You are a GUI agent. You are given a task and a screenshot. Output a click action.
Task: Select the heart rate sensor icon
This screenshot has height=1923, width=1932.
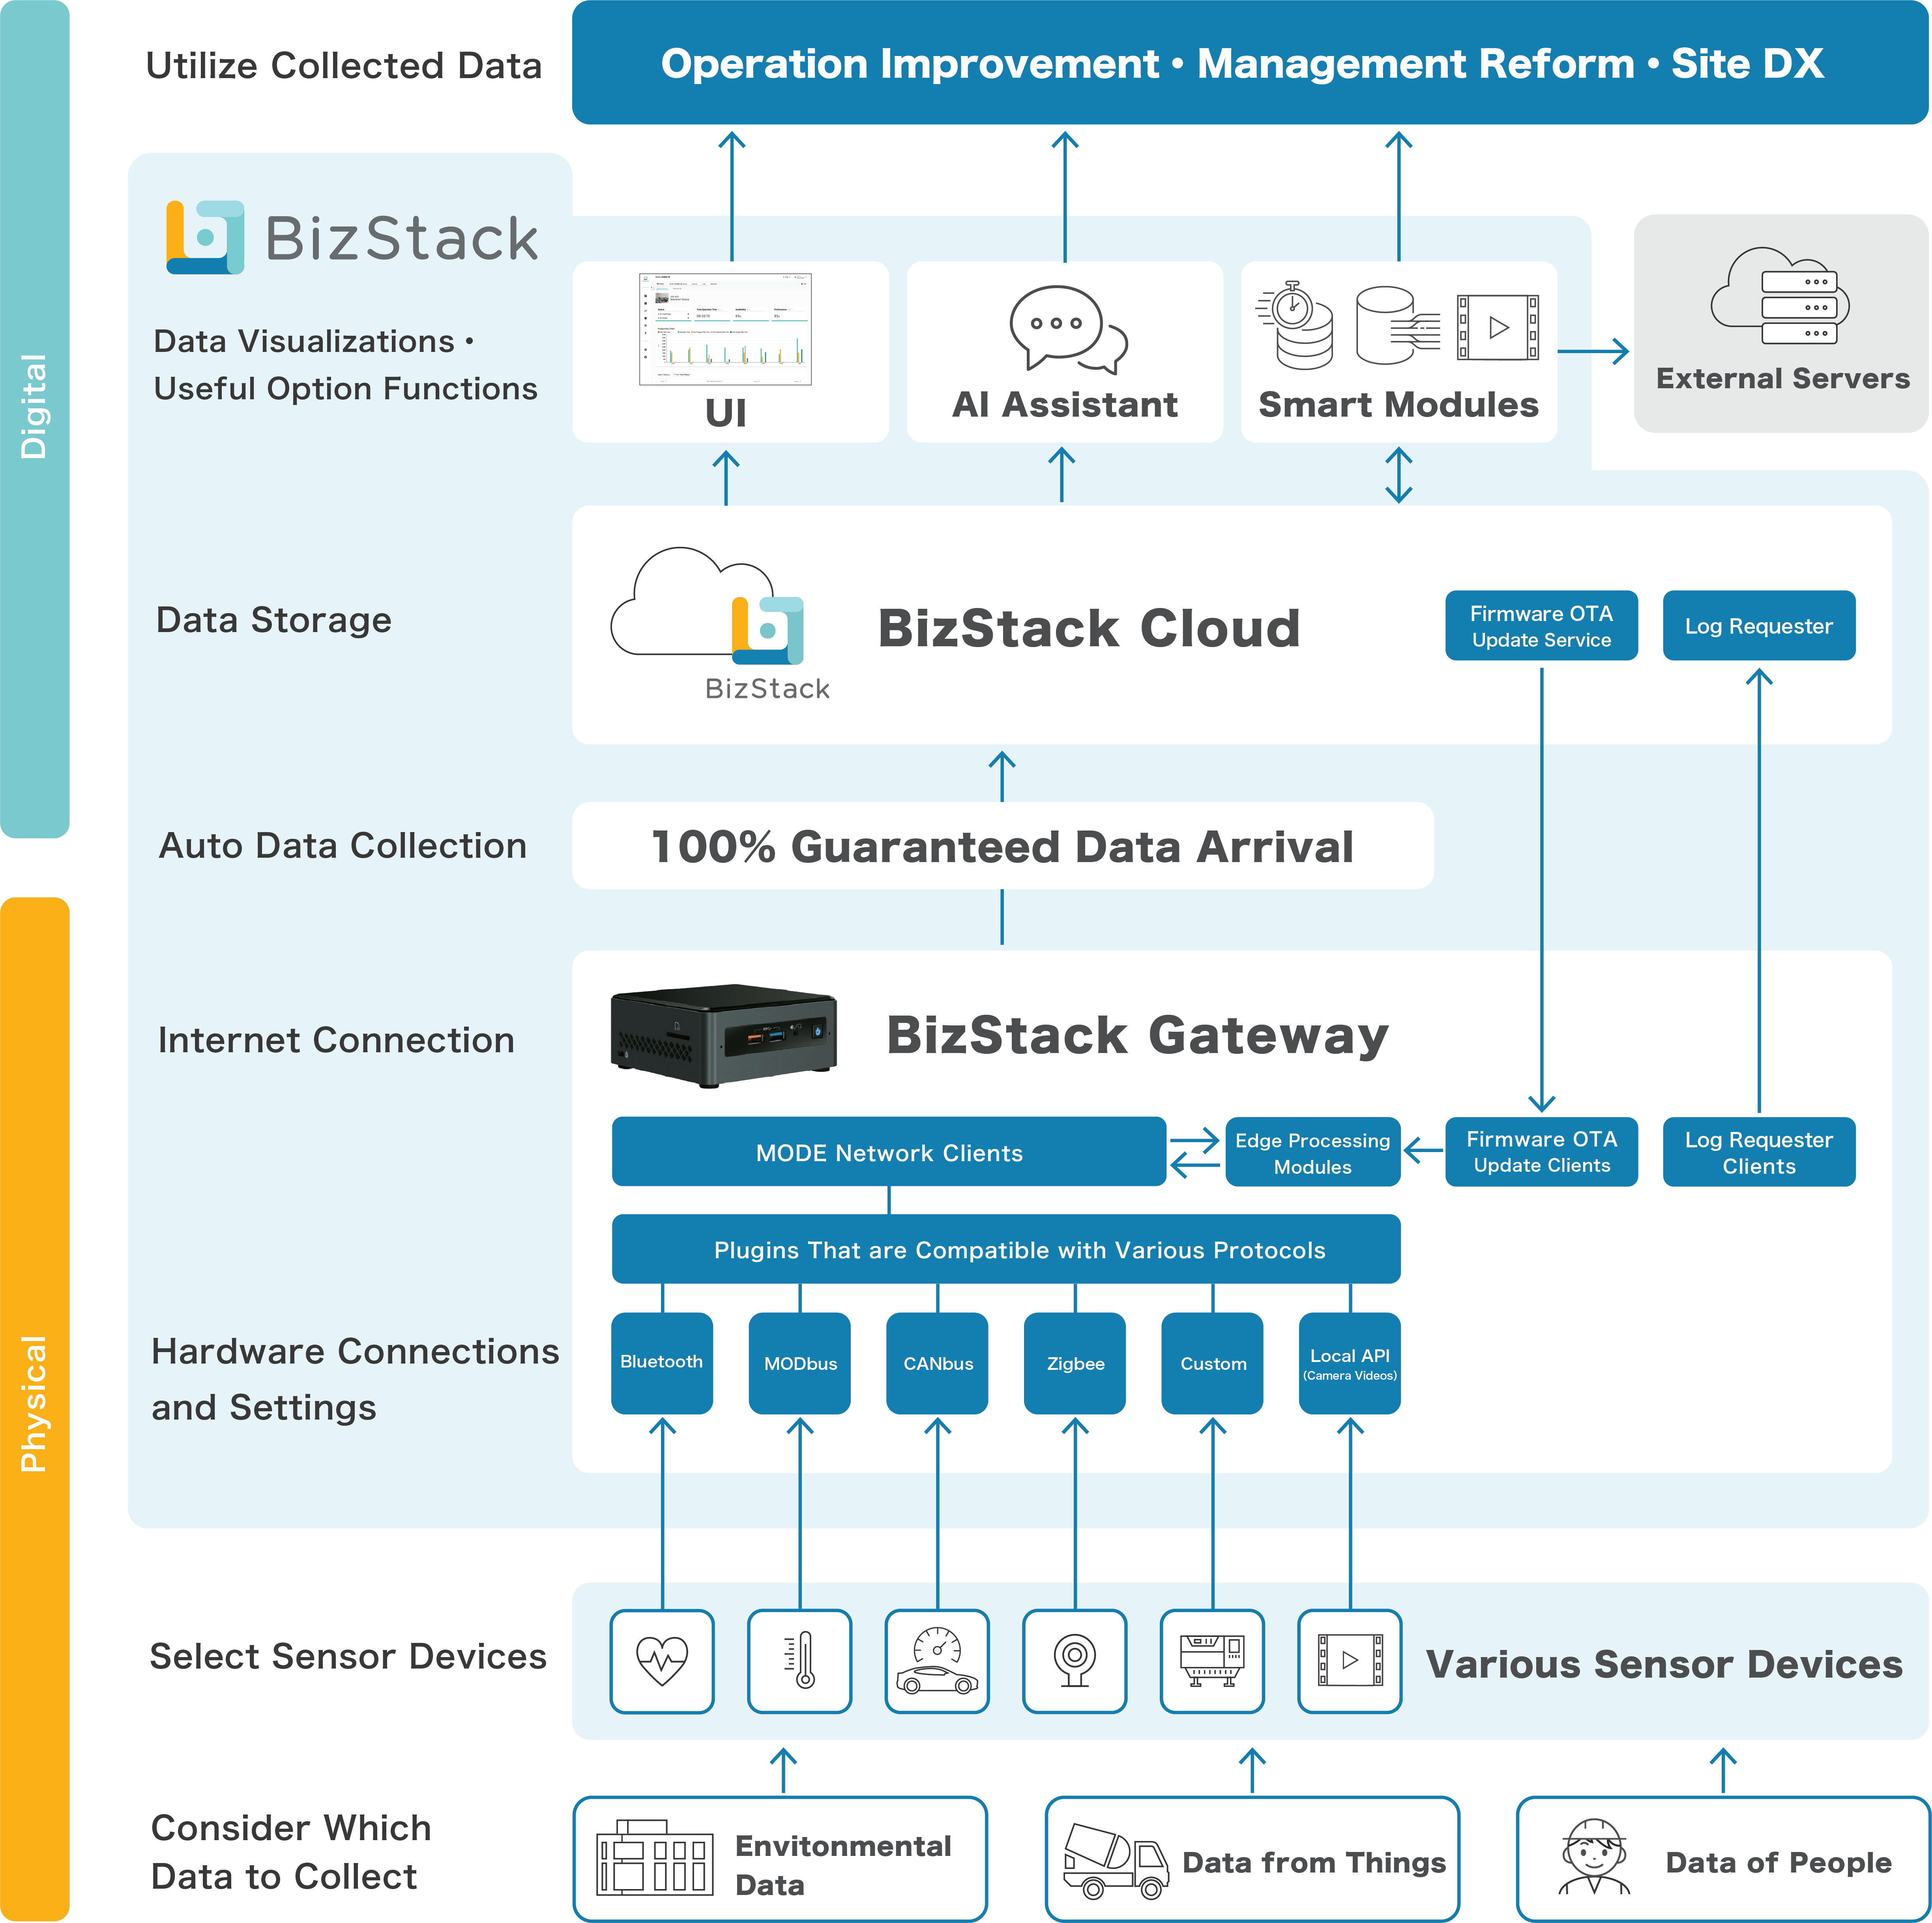point(662,1661)
